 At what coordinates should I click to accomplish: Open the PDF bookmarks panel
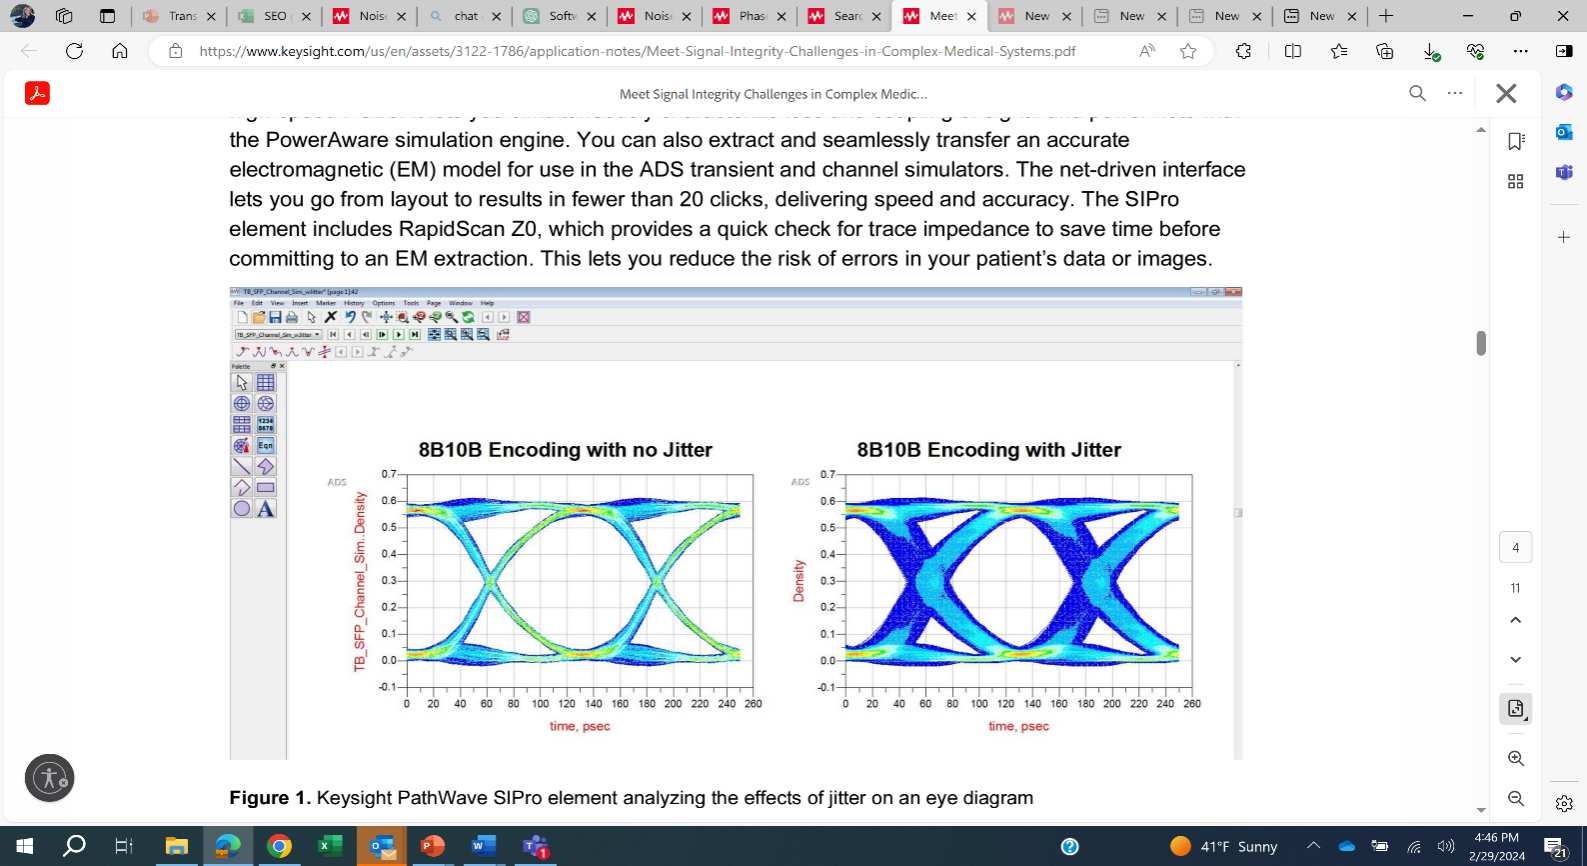pos(1516,141)
